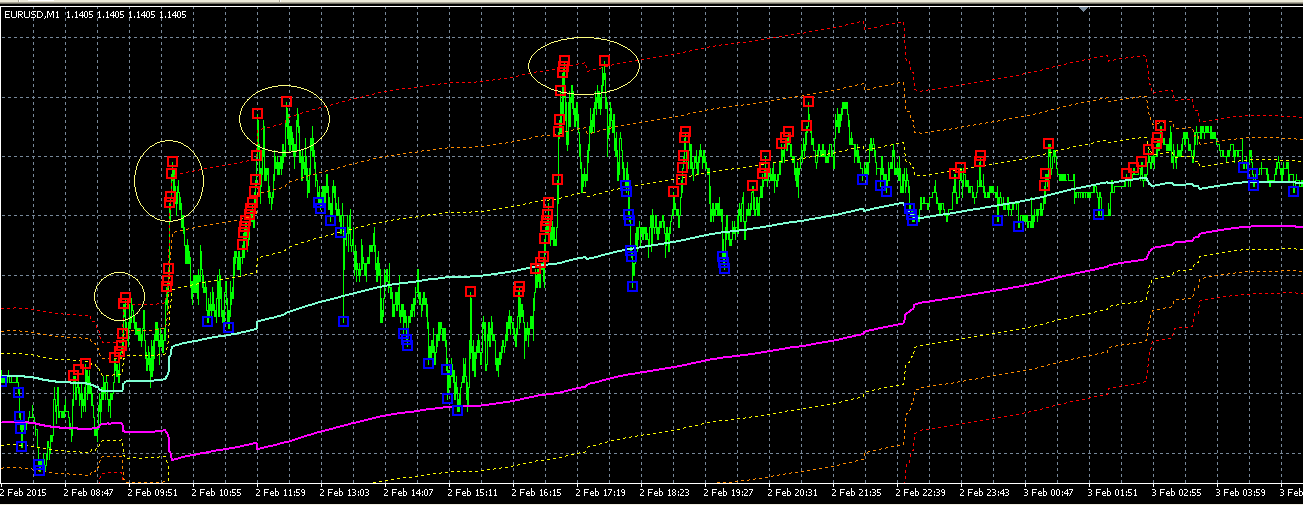Screen dimensions: 1303x525
Task: Click the '2 Feb 08:47' time axis label
Action: [x=89, y=492]
